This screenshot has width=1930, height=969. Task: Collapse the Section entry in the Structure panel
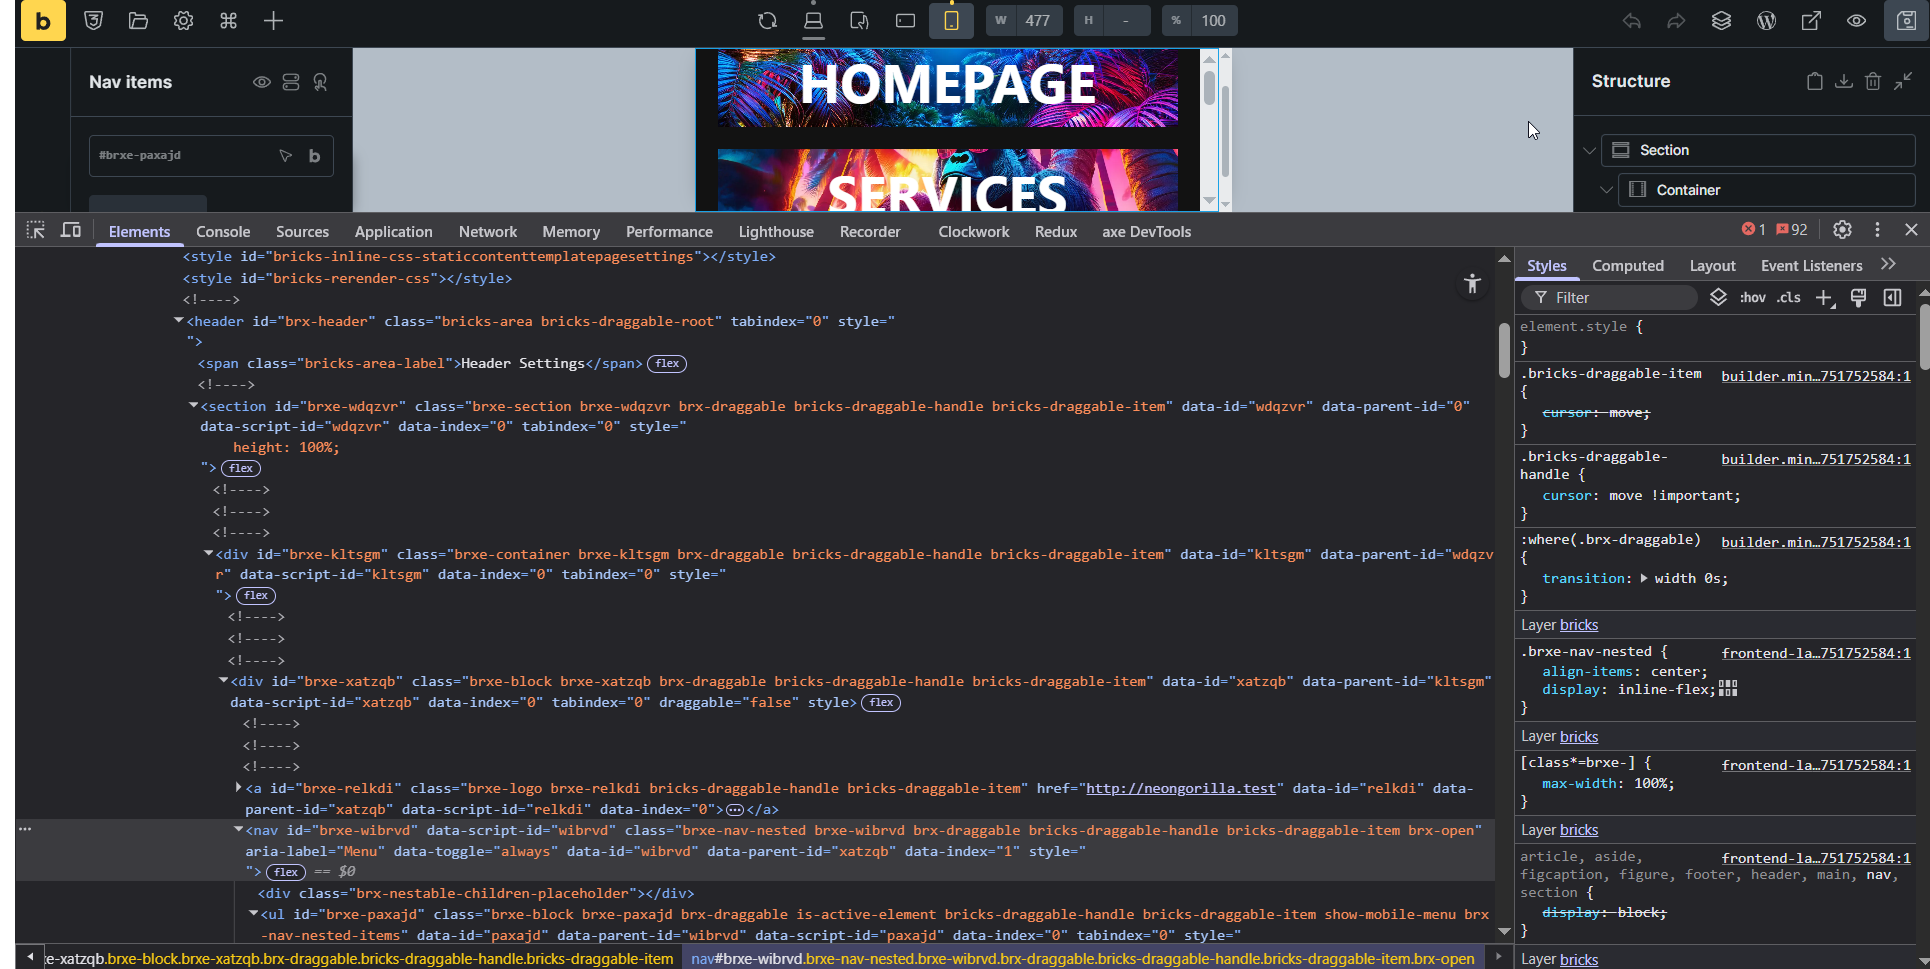[x=1589, y=150]
